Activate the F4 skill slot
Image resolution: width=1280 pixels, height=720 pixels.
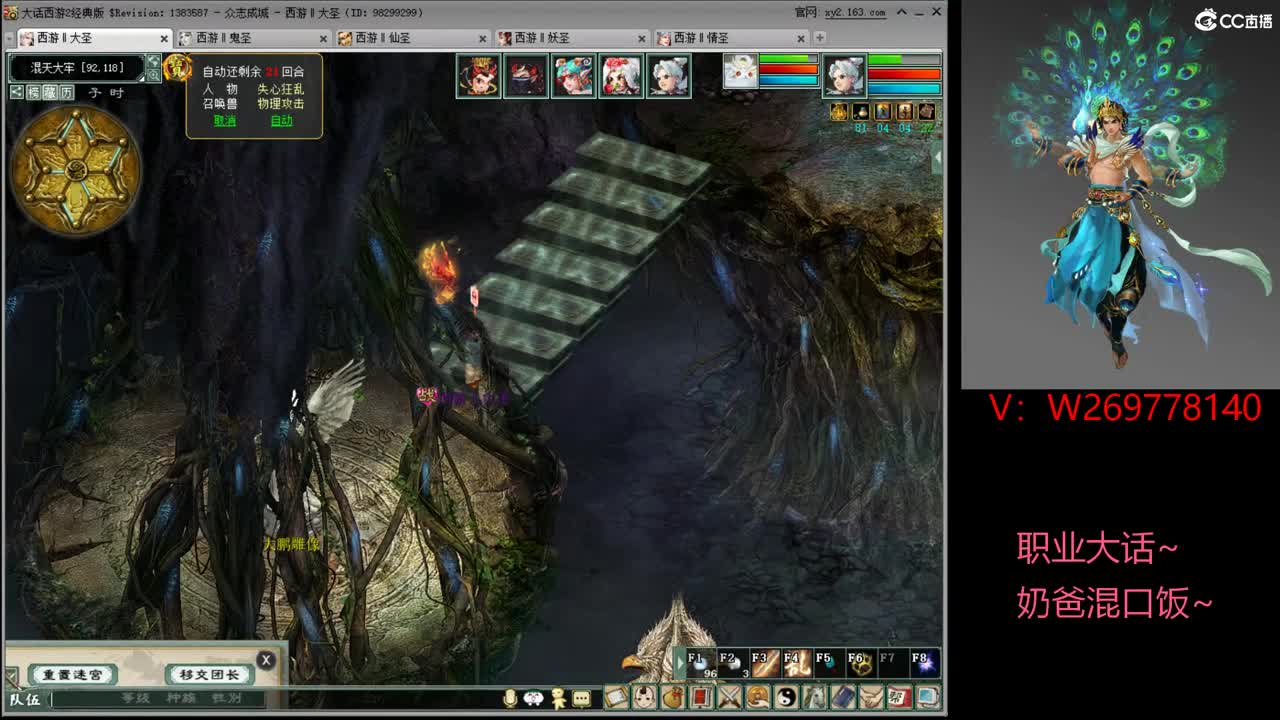point(798,663)
